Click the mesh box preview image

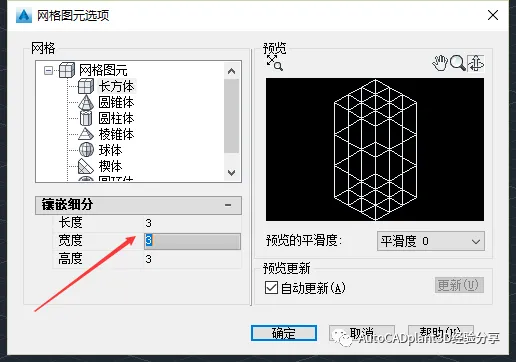[x=375, y=149]
